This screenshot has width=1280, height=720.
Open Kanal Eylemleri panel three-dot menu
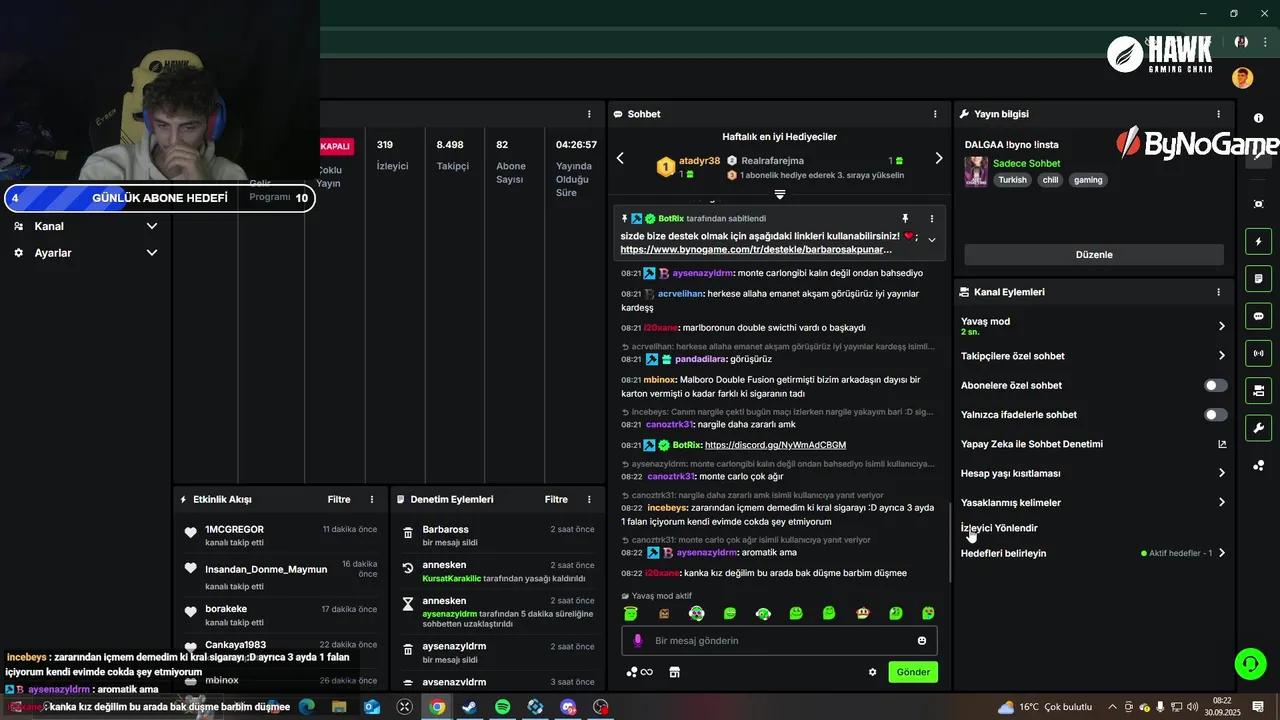[x=1218, y=292]
